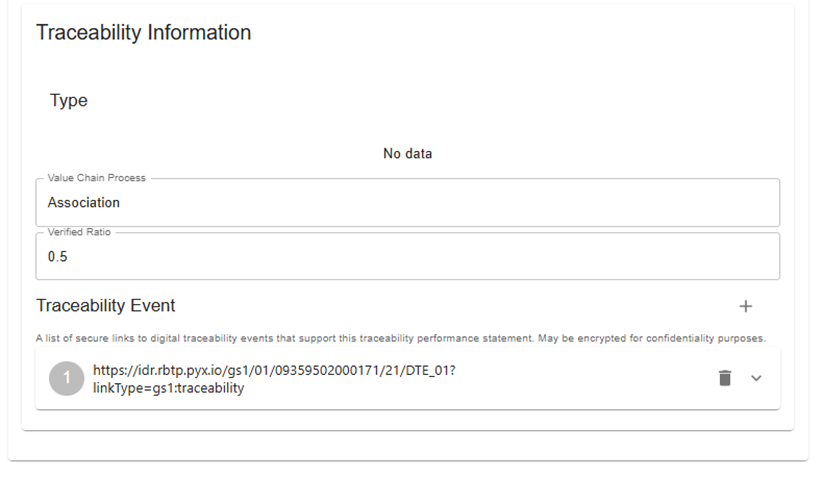
Task: Delete the DTE_01 traceability event
Action: 725,377
